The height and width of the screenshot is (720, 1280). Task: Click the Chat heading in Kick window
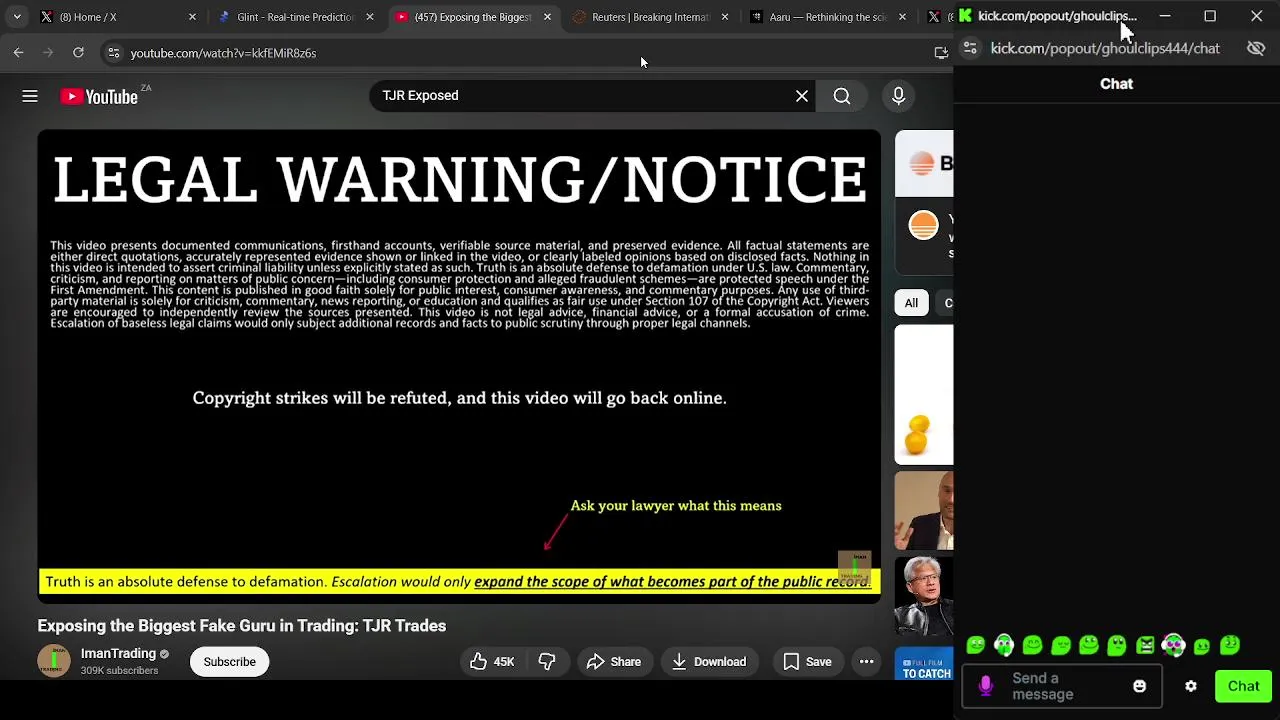pyautogui.click(x=1116, y=84)
